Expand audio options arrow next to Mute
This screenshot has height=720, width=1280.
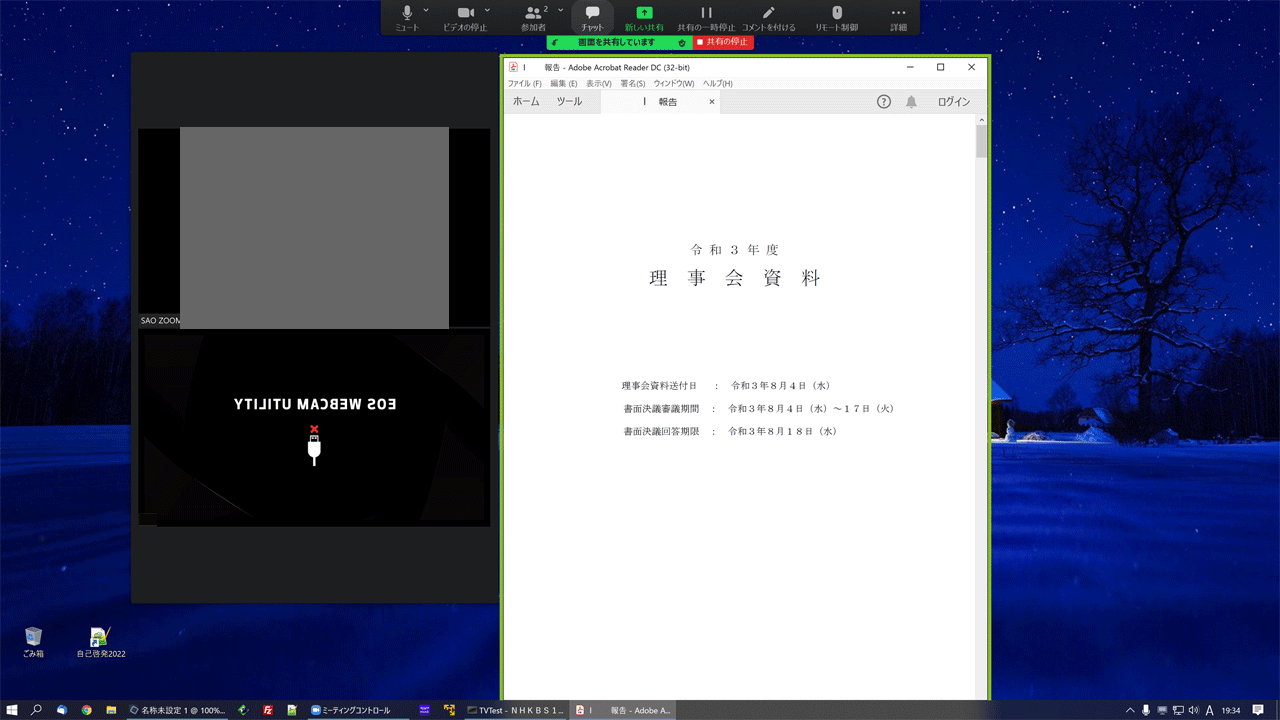[x=426, y=9]
